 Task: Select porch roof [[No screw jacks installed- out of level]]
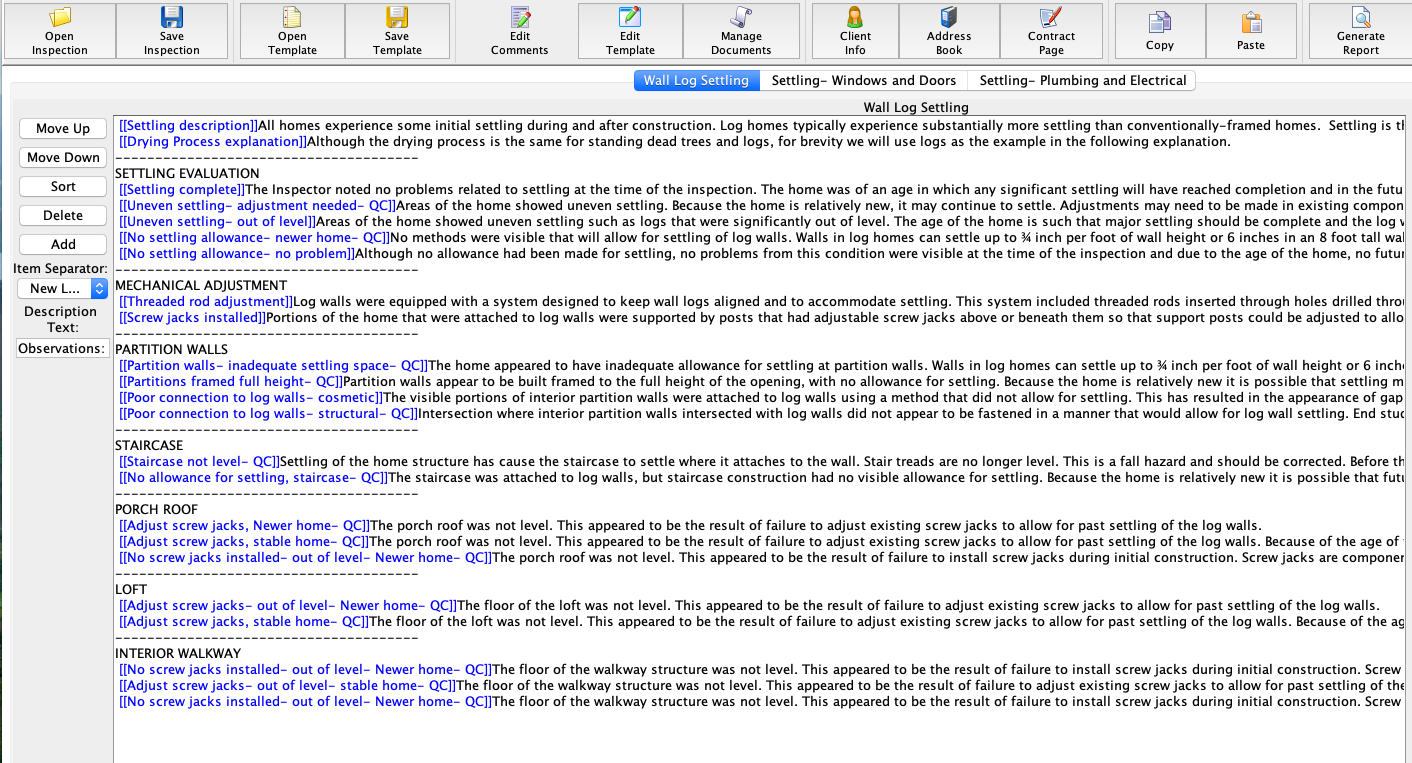305,557
